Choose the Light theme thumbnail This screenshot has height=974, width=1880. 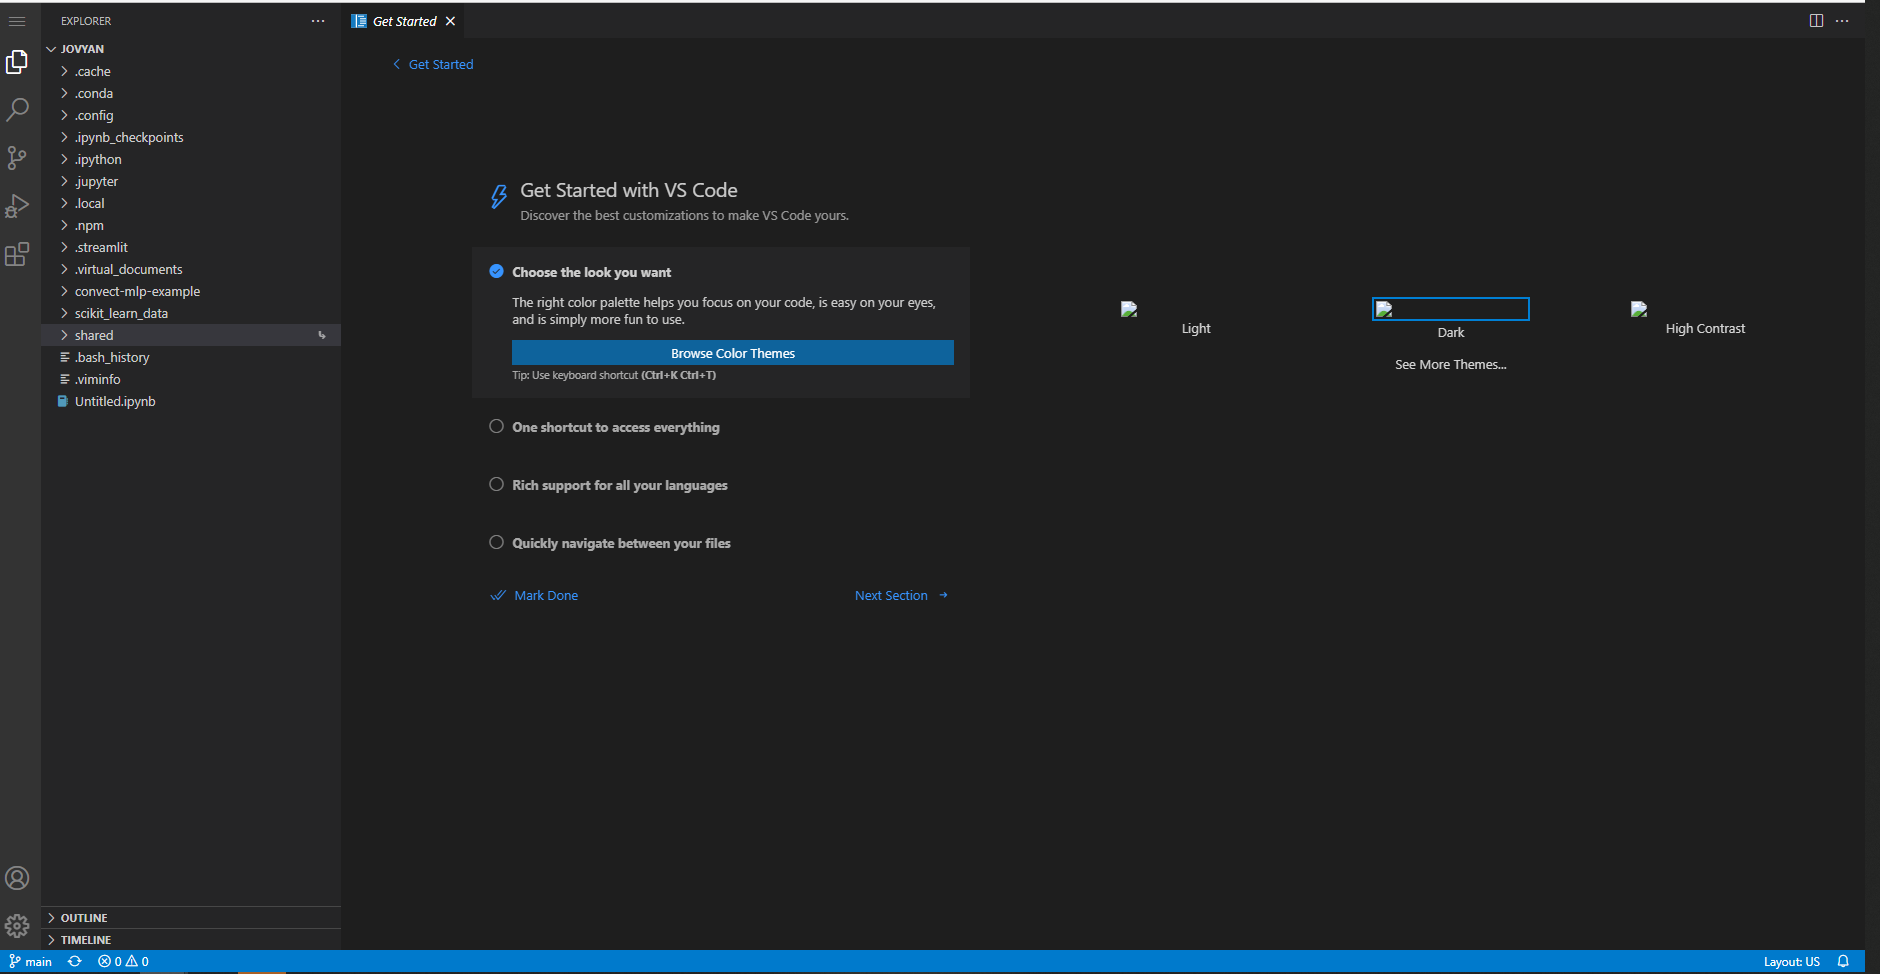pos(1195,319)
